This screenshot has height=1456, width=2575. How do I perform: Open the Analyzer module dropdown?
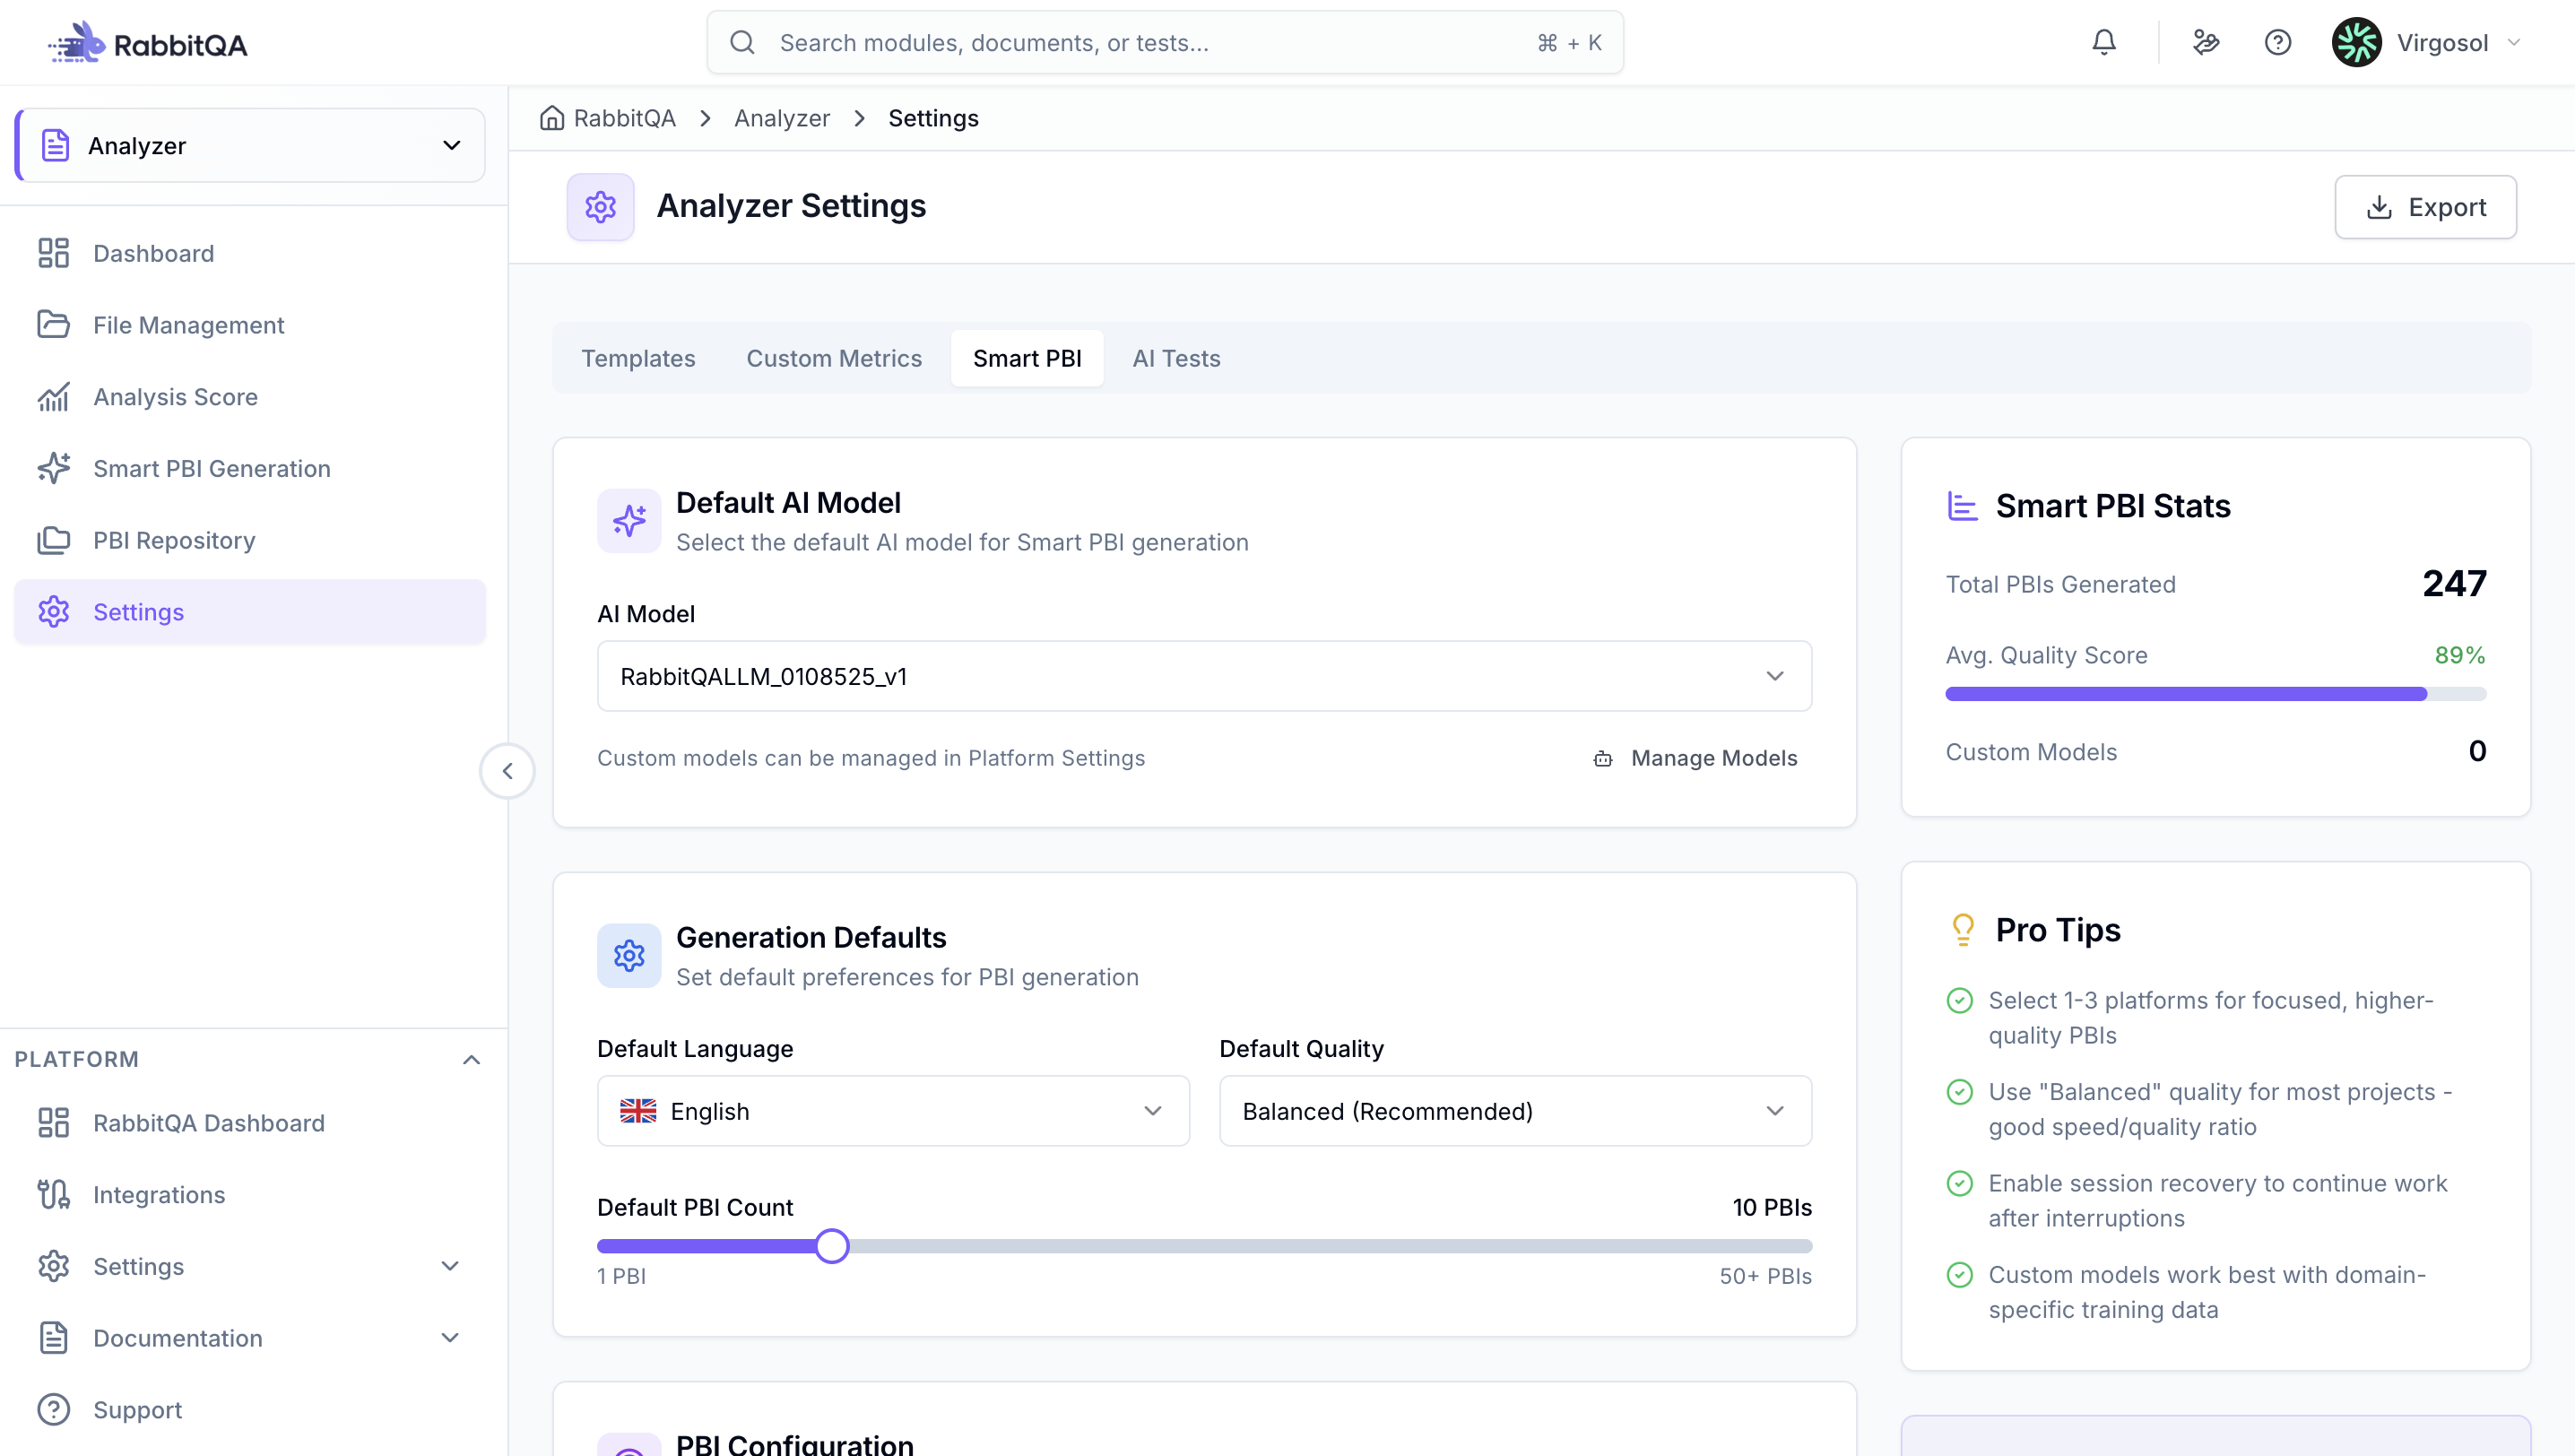250,145
